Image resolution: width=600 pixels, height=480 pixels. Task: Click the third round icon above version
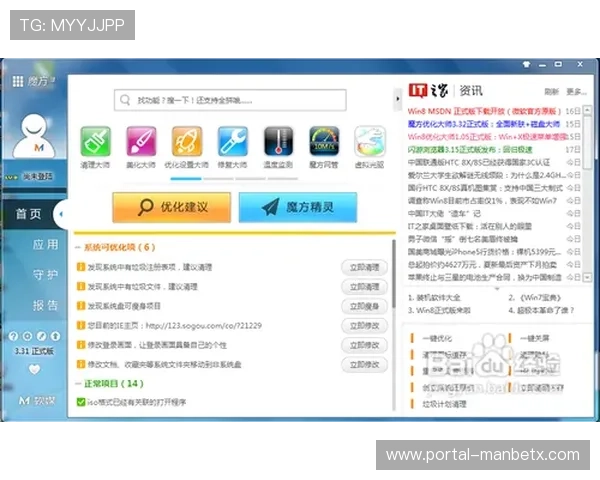pyautogui.click(x=41, y=336)
